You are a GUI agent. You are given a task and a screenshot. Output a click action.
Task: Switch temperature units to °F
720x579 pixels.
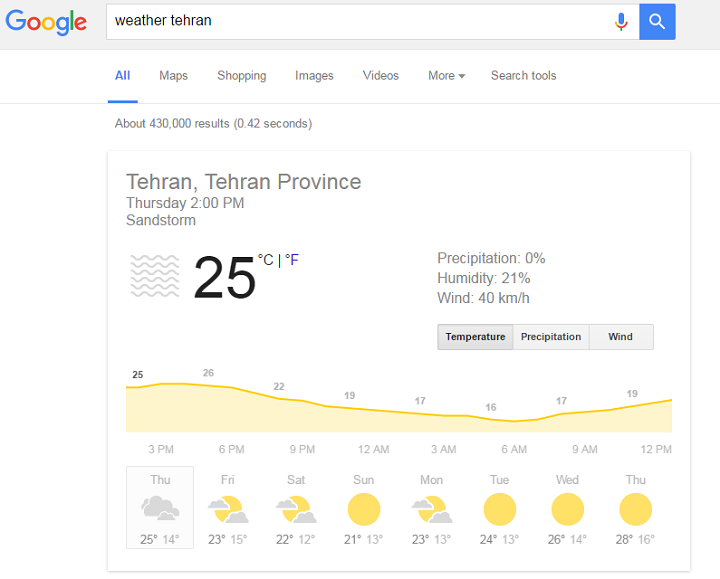pos(292,260)
